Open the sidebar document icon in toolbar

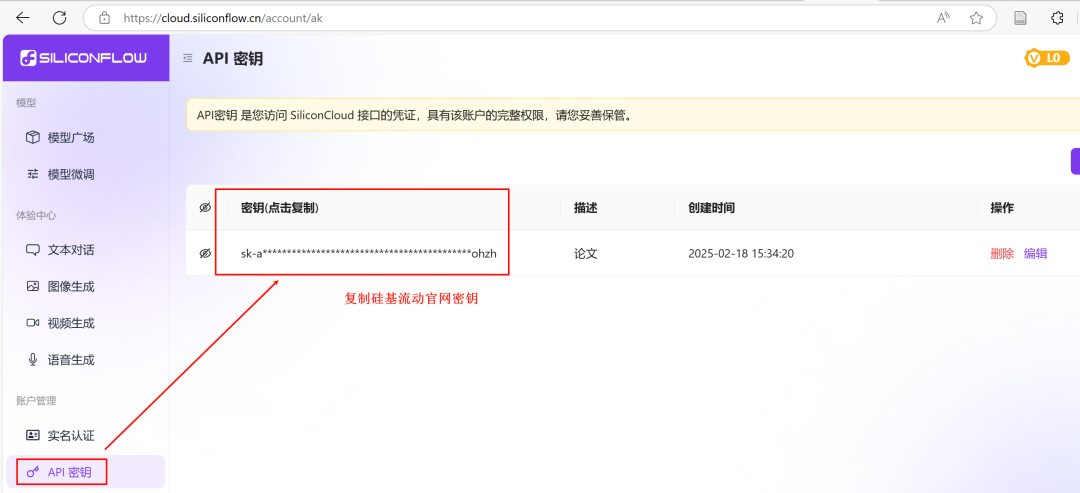[1021, 18]
